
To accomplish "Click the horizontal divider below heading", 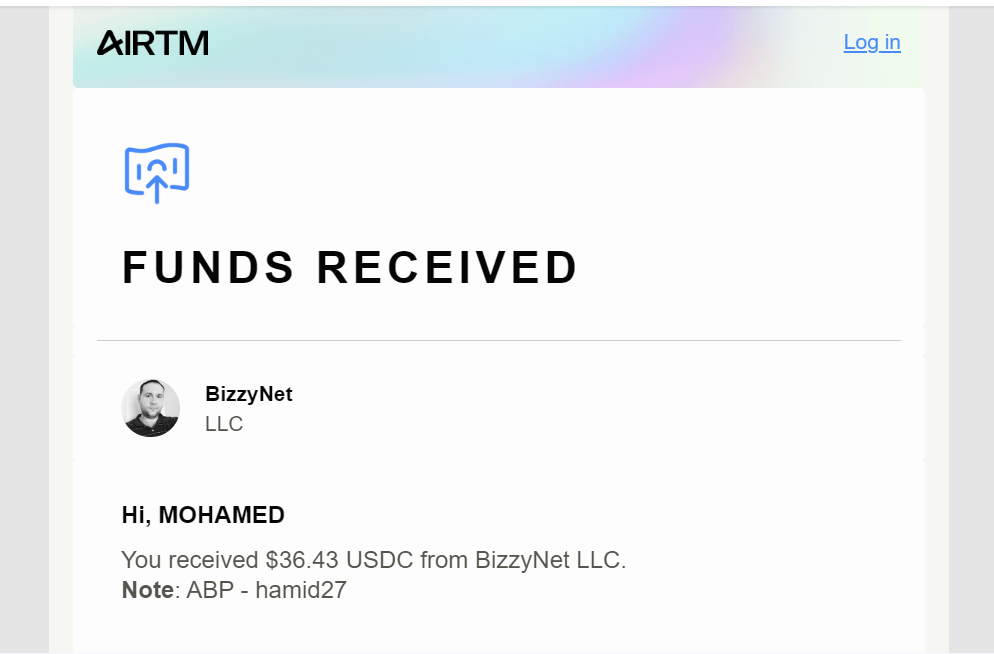I will click(499, 340).
